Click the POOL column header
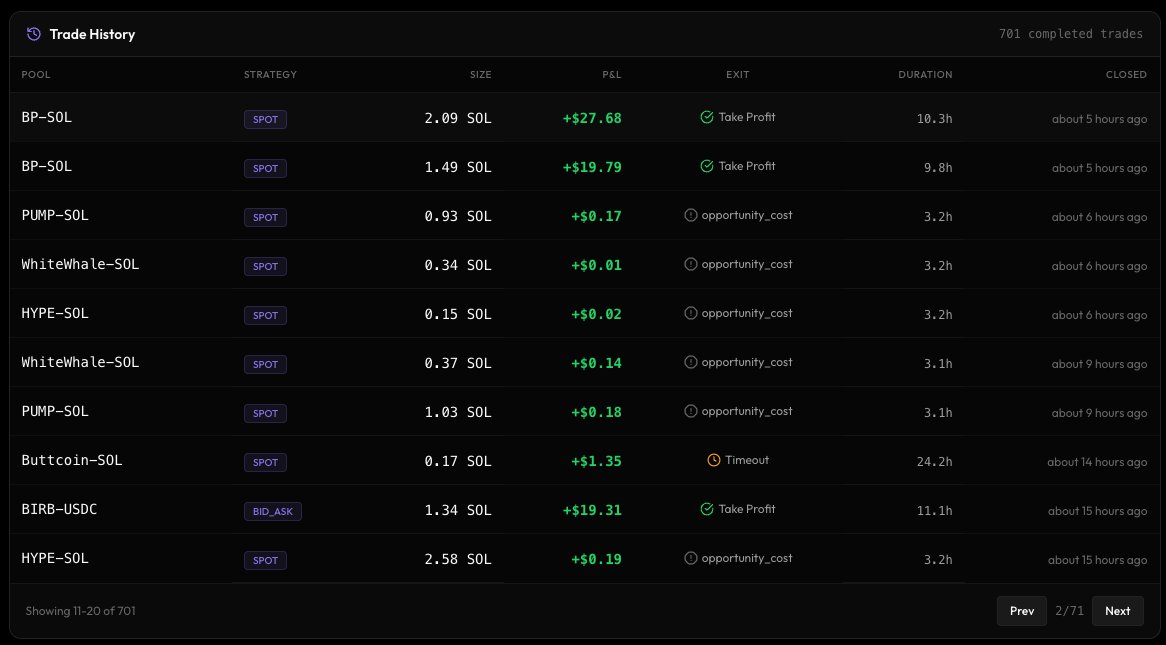The height and width of the screenshot is (645, 1166). click(x=36, y=74)
